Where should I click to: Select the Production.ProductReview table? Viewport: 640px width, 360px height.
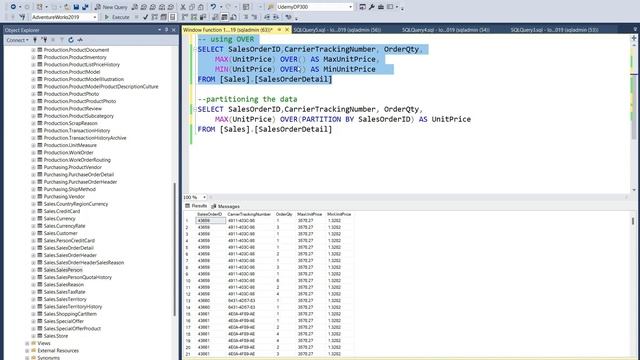73,108
